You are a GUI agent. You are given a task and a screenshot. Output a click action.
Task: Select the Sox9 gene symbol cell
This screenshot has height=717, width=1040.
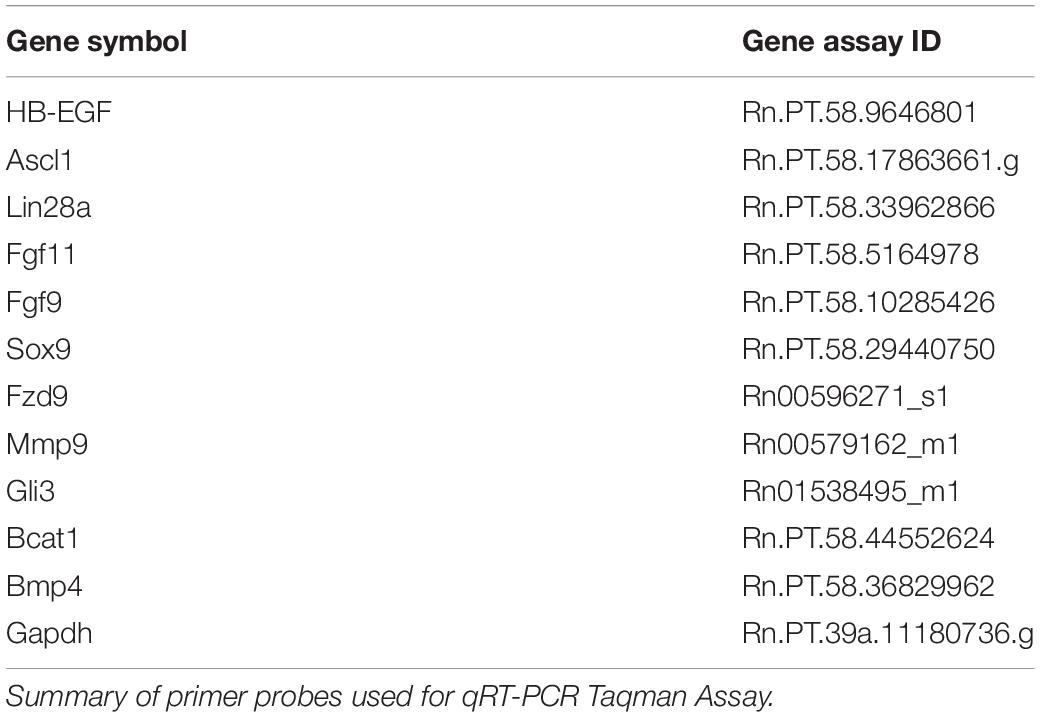(38, 350)
